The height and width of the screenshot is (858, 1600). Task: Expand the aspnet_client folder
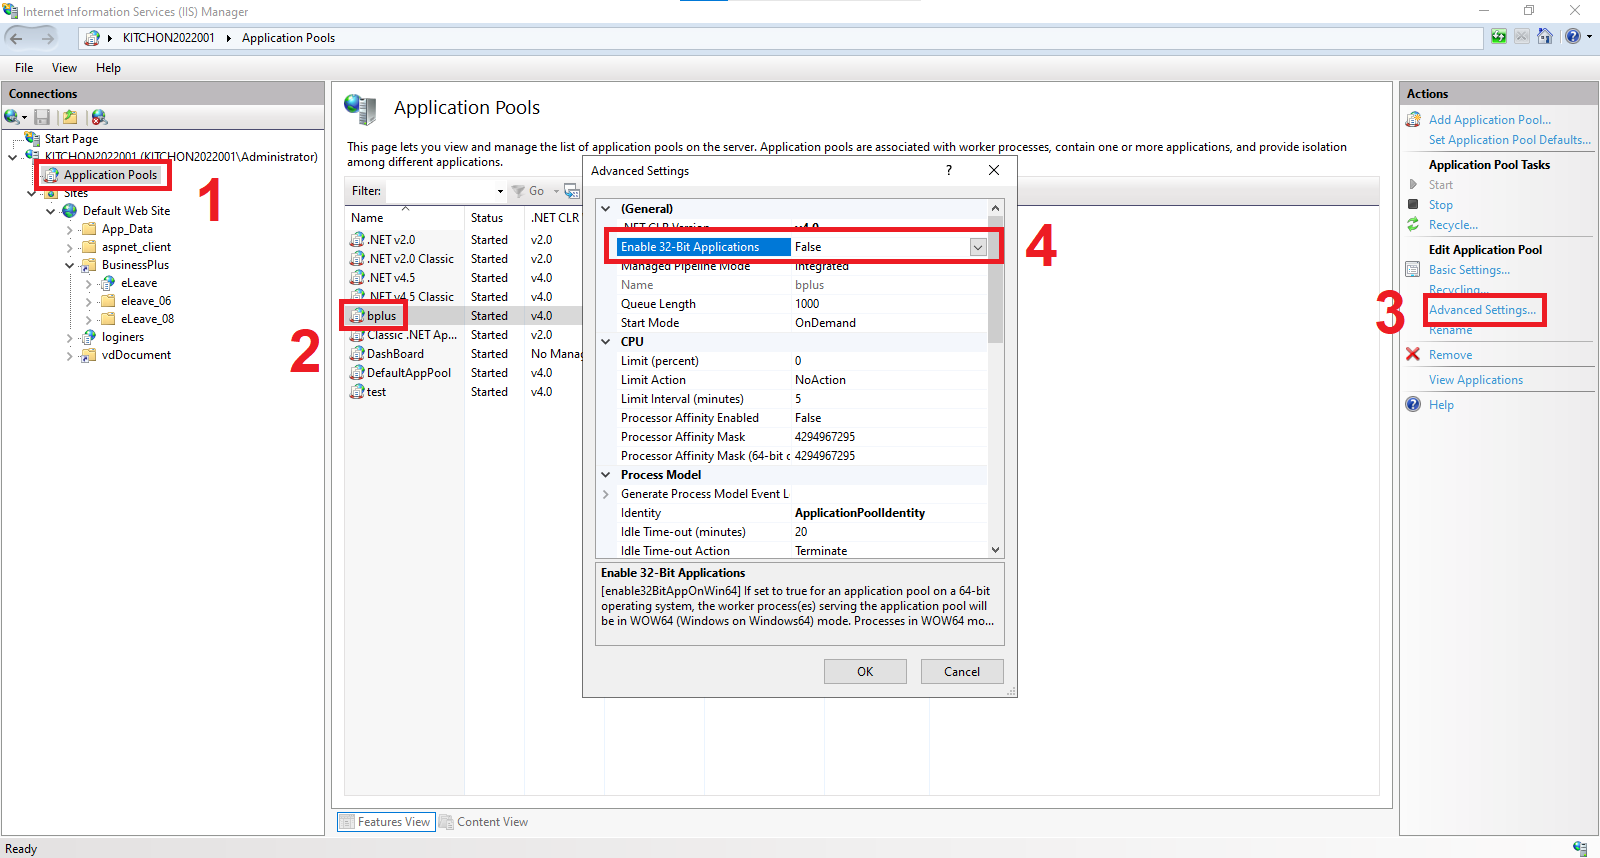point(70,247)
